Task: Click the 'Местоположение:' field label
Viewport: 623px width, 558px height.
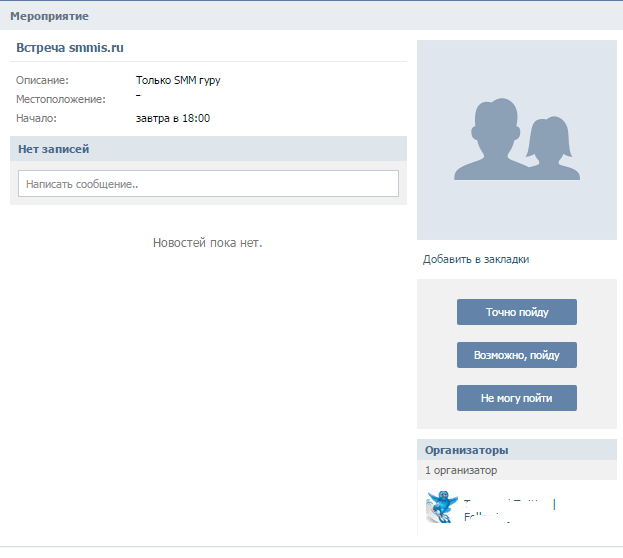Action: tap(61, 99)
